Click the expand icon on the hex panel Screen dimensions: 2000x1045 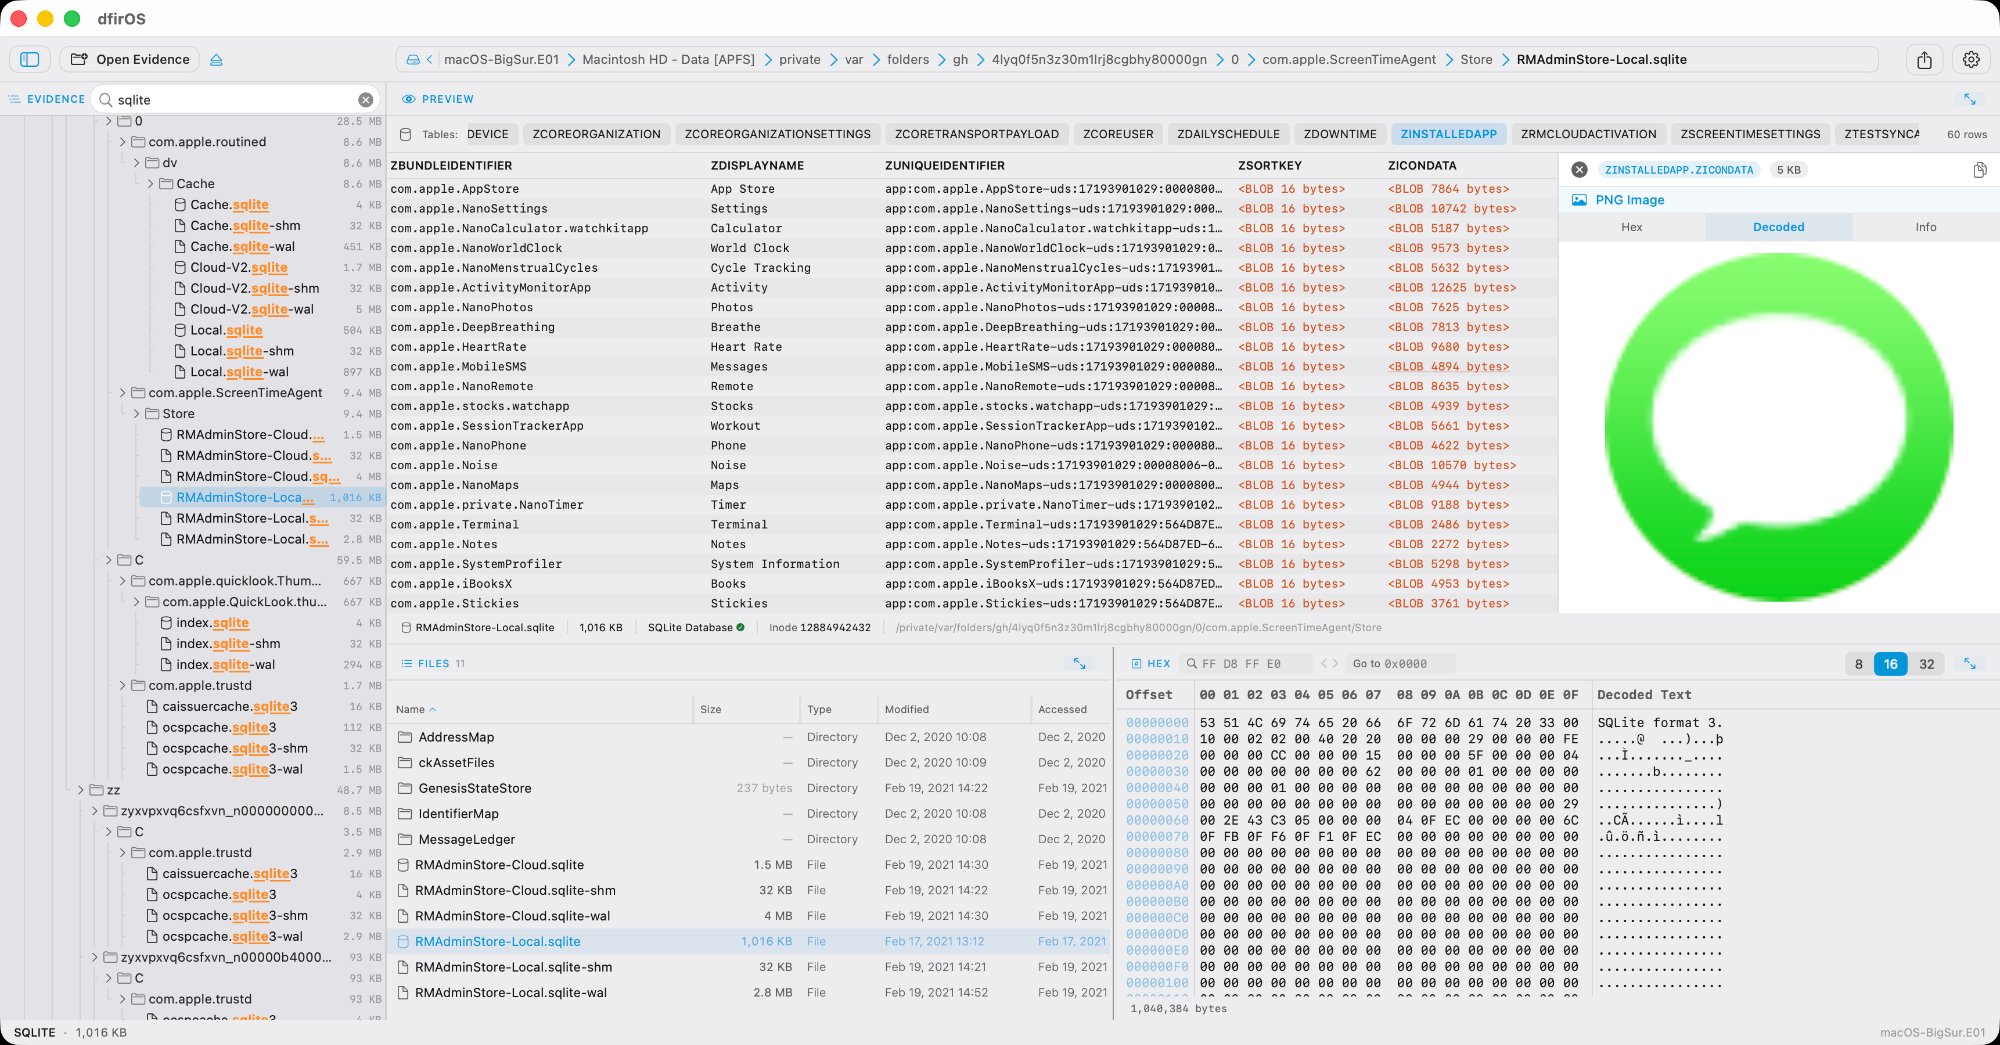(x=1971, y=663)
